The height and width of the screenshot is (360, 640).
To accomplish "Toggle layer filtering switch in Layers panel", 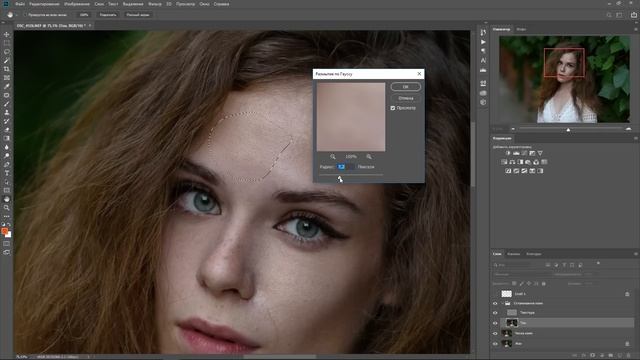I will [x=598, y=264].
